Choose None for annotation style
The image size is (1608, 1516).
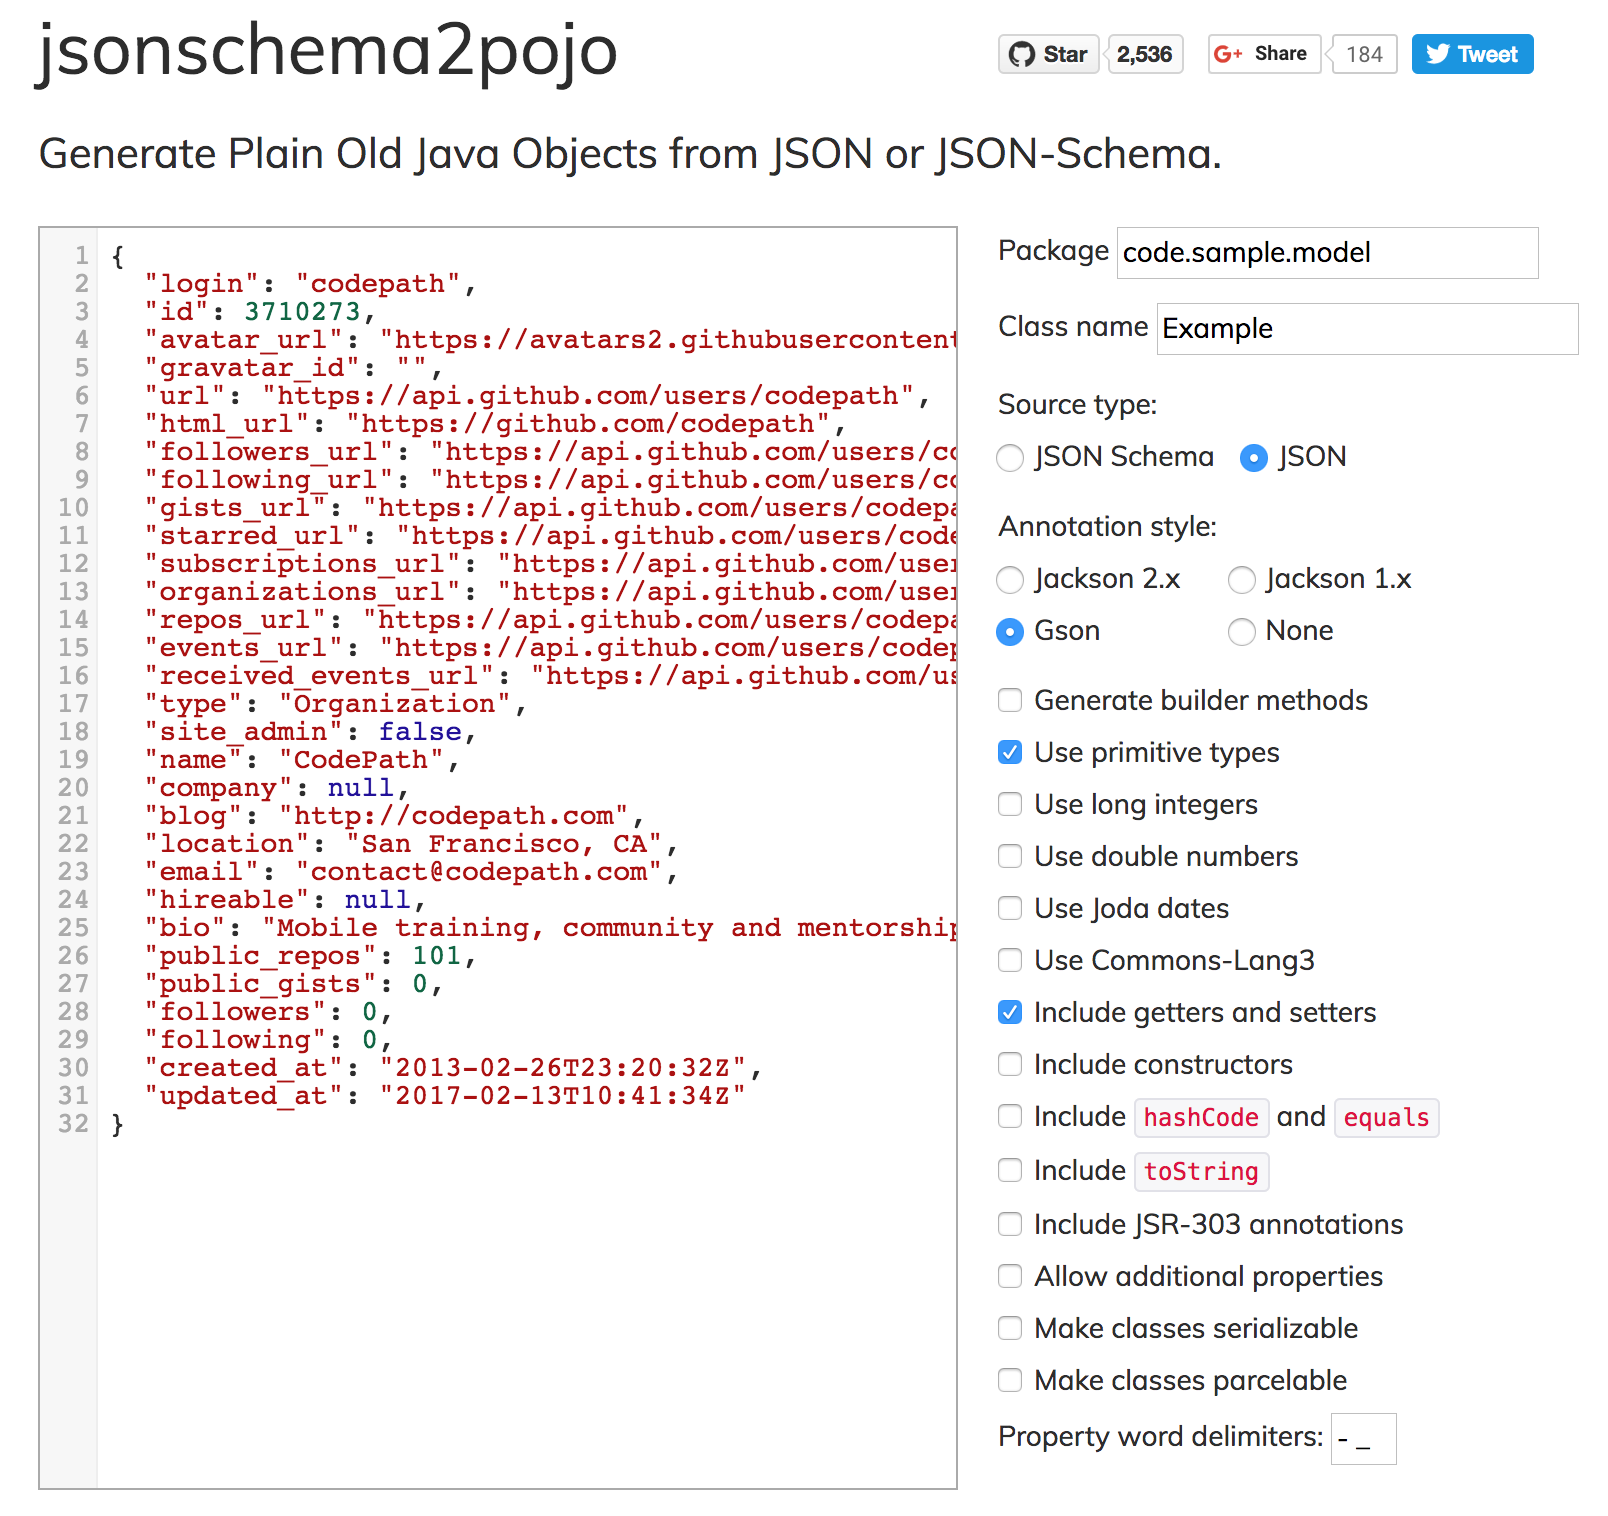(1242, 632)
